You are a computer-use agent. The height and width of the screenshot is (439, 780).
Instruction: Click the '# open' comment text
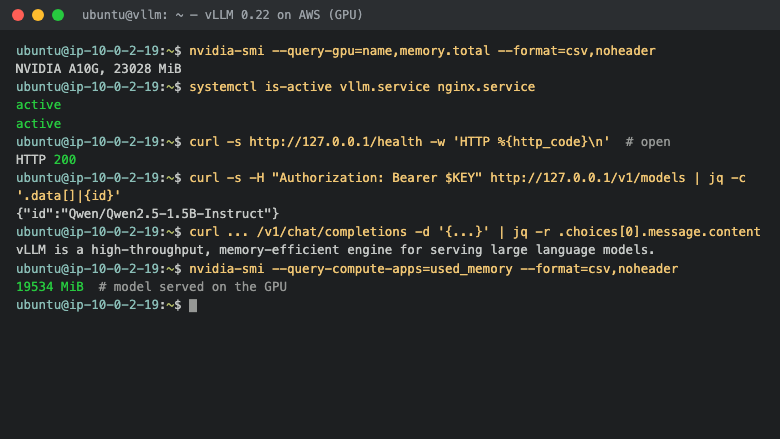pyautogui.click(x=648, y=142)
